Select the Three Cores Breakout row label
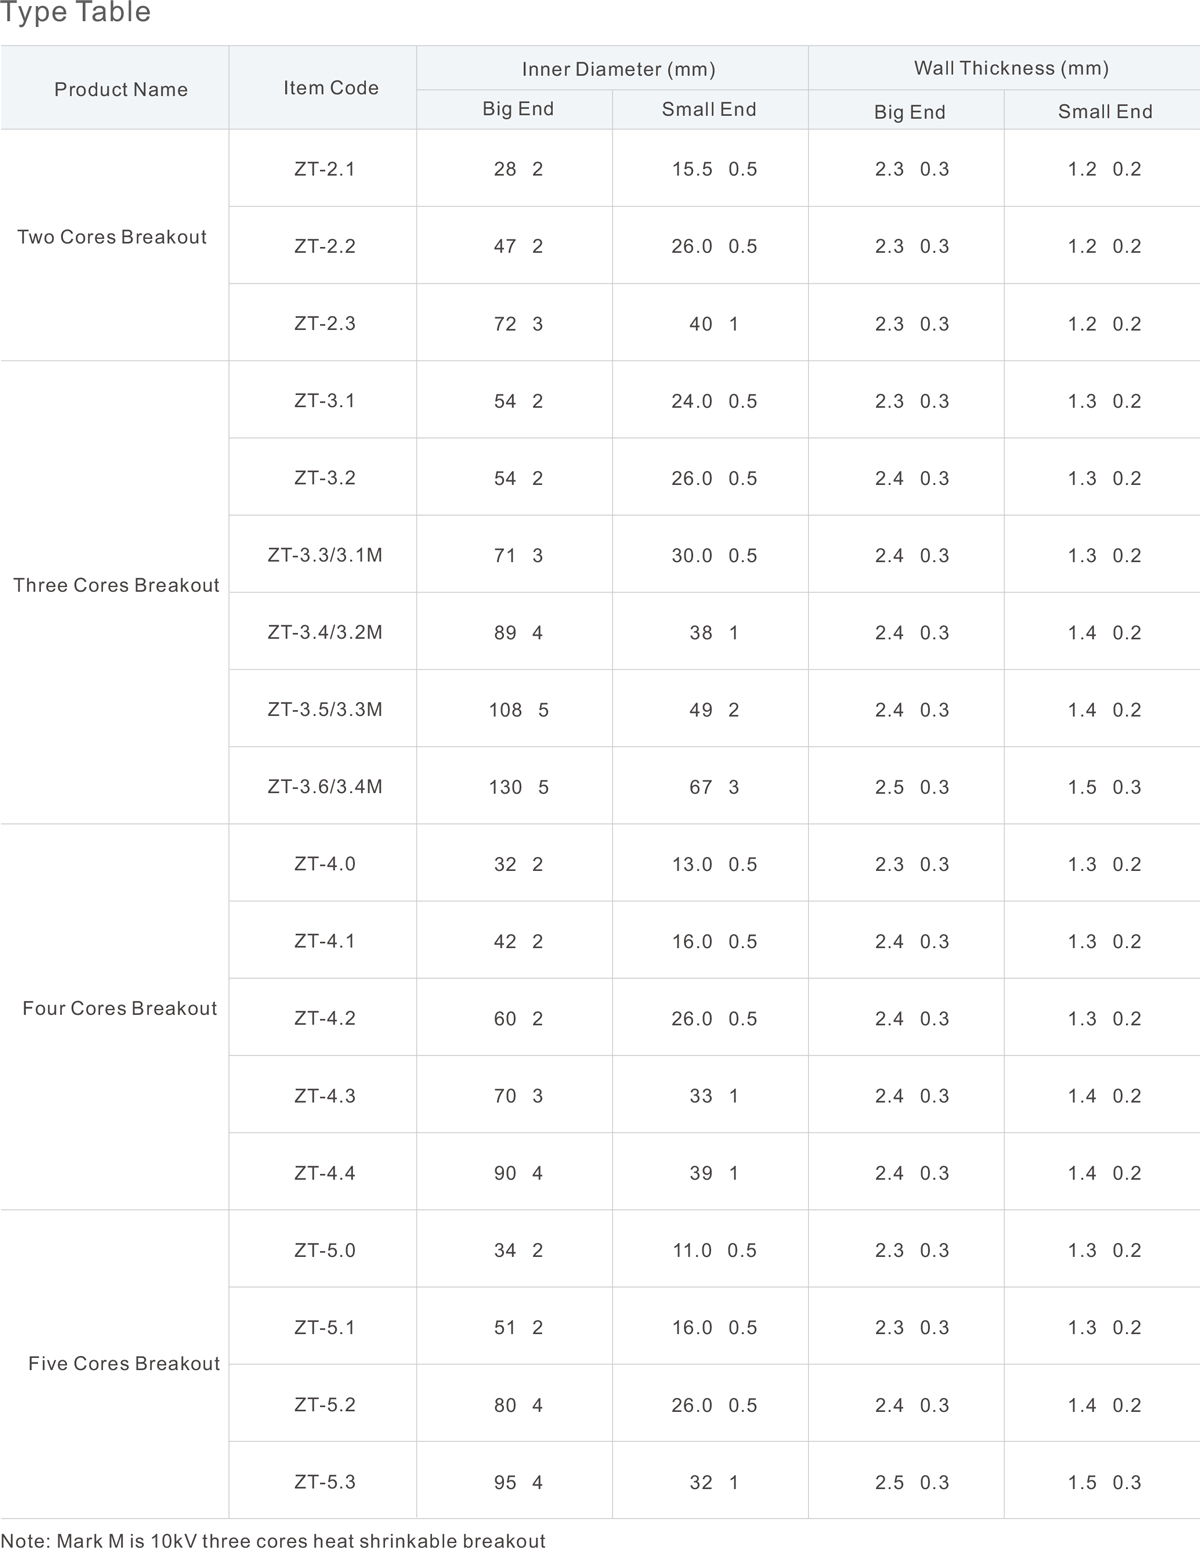The width and height of the screenshot is (1200, 1548). [x=116, y=585]
